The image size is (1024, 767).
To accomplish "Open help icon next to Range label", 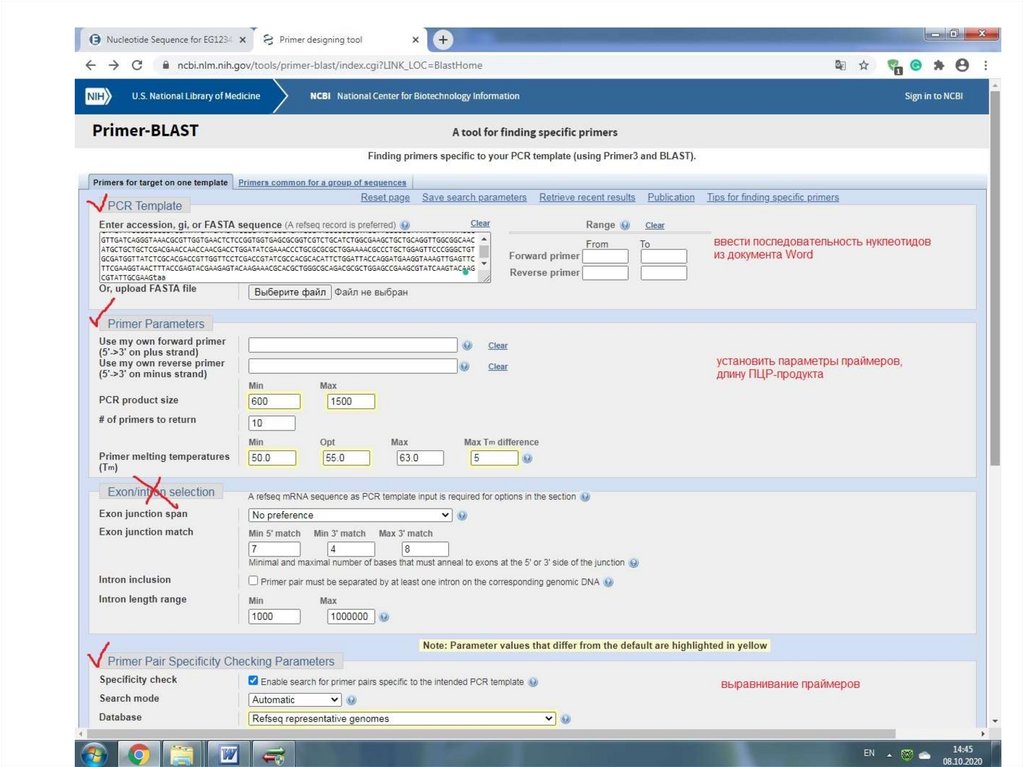I will (625, 225).
